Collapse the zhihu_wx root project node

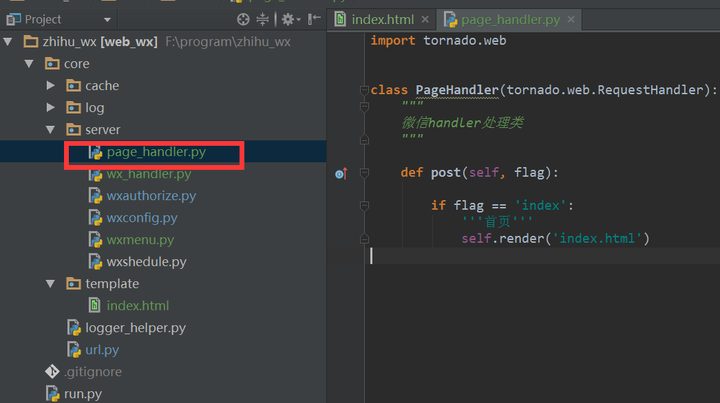8,42
